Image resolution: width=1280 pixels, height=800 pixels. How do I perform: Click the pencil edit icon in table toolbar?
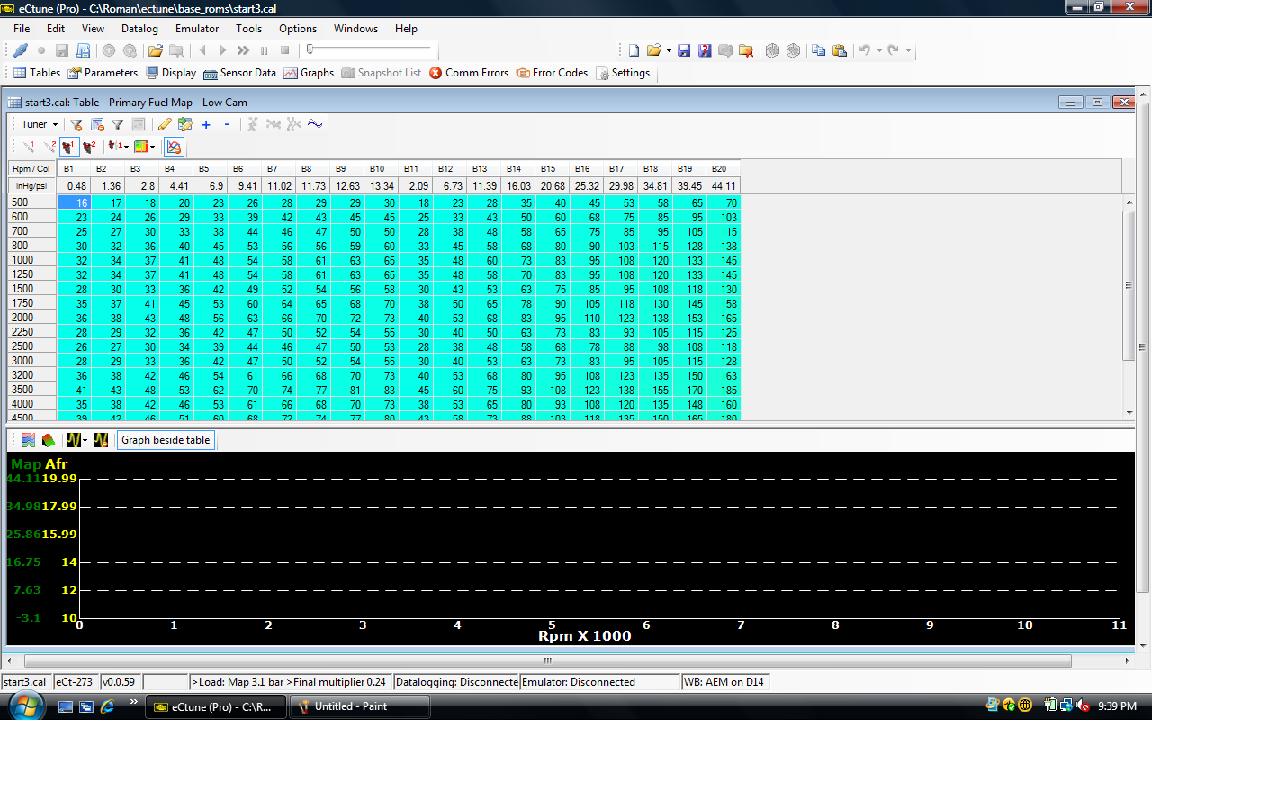pos(164,124)
